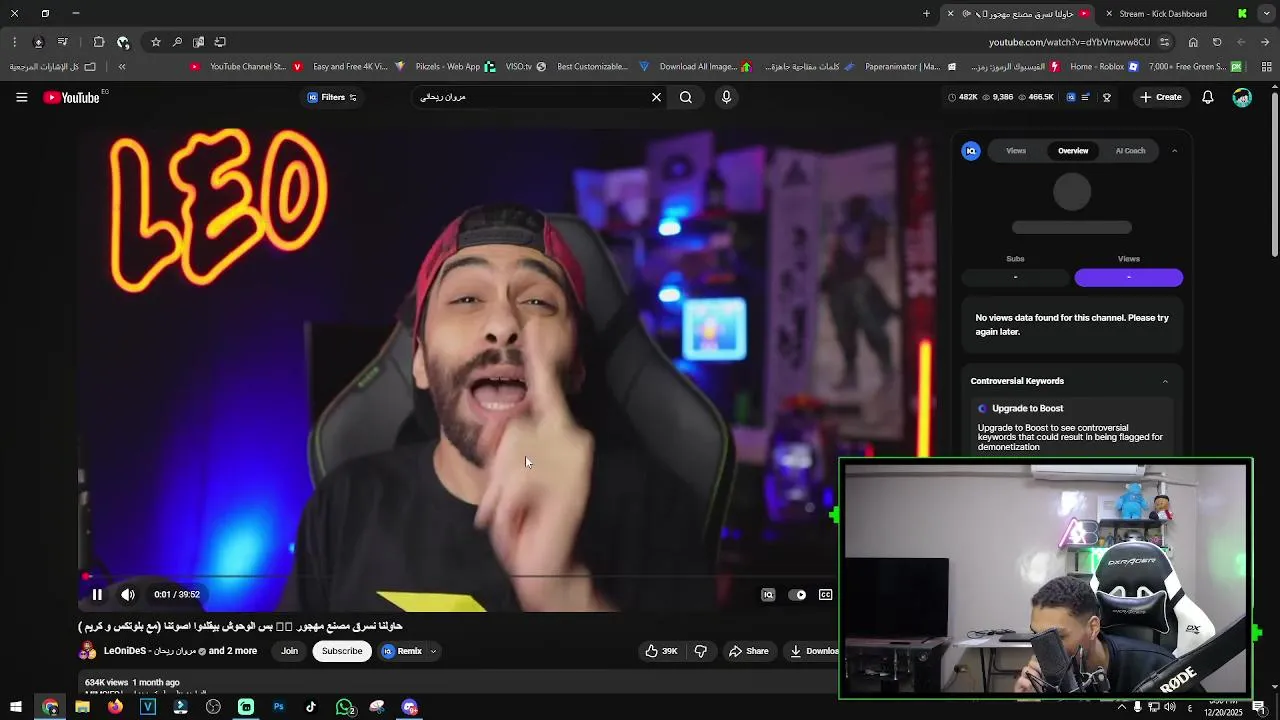Open the media controls toolbar icon
This screenshot has height=720, width=1280.
pos(62,42)
